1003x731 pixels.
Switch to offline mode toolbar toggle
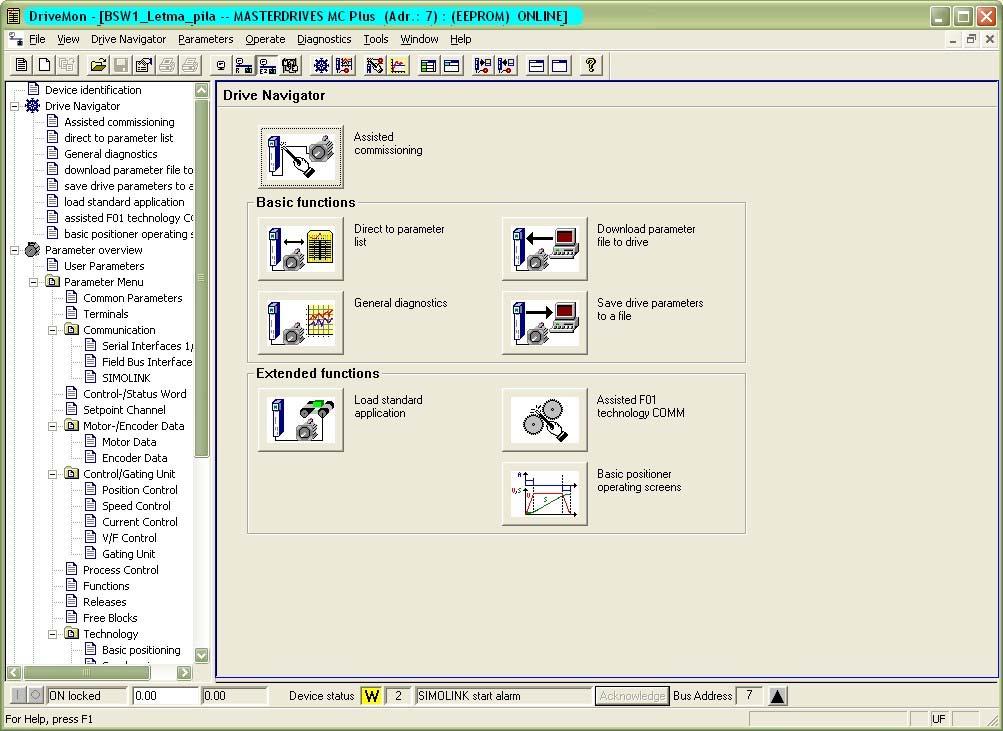[x=221, y=65]
